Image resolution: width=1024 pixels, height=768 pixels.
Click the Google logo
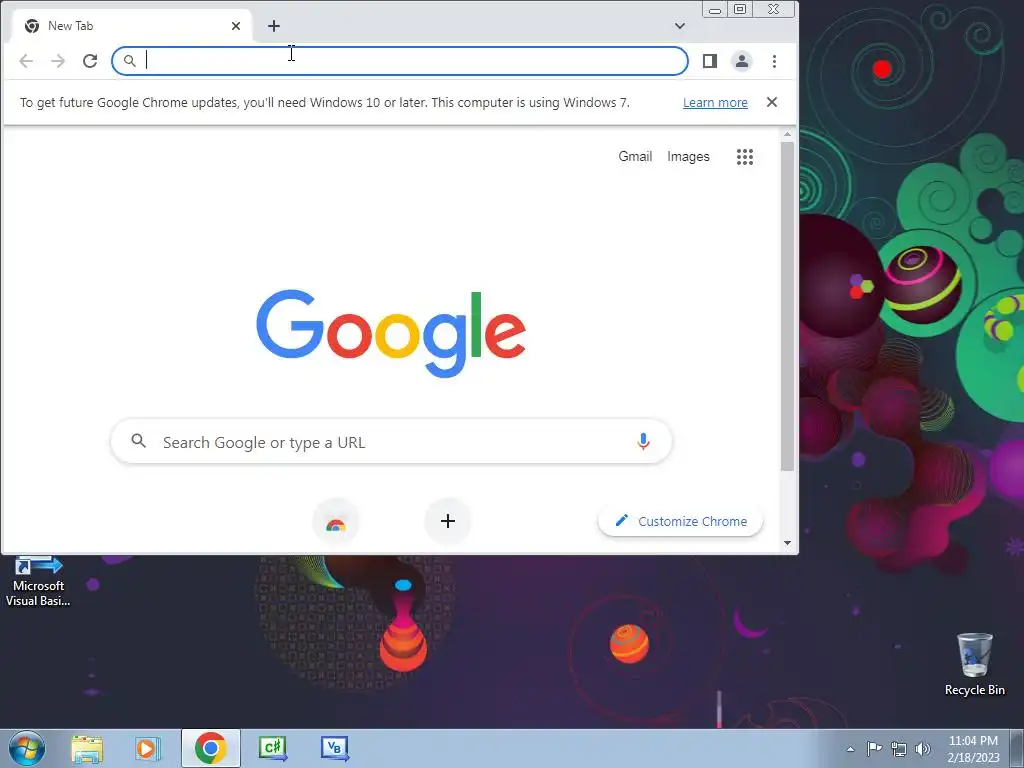coord(391,333)
